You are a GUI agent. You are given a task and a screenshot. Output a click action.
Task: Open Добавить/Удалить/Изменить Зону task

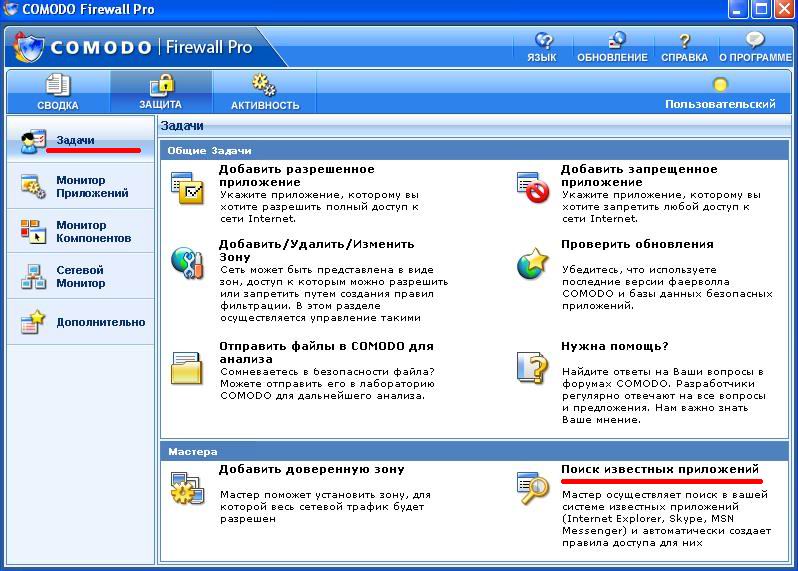coord(317,250)
